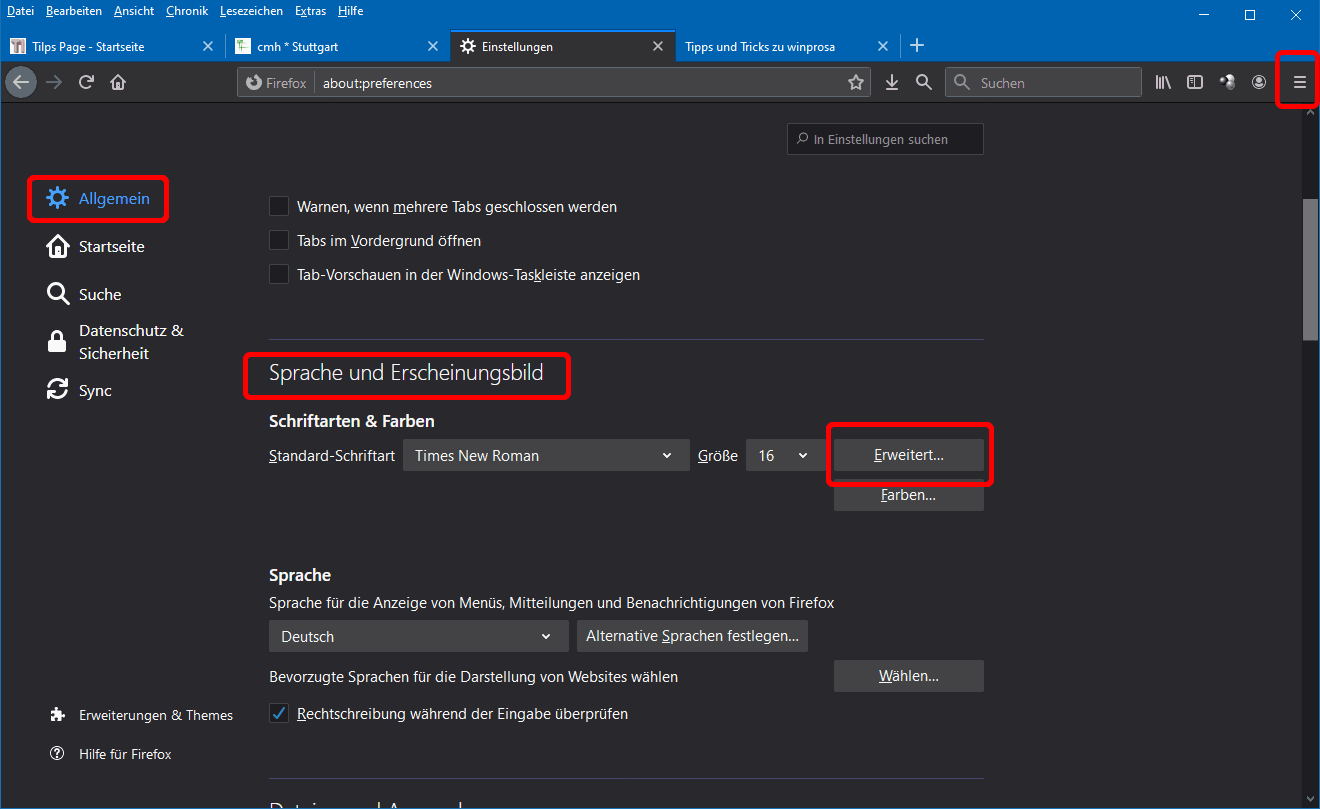Image resolution: width=1320 pixels, height=809 pixels.
Task: Toggle the sidebar view icon
Action: point(1195,83)
